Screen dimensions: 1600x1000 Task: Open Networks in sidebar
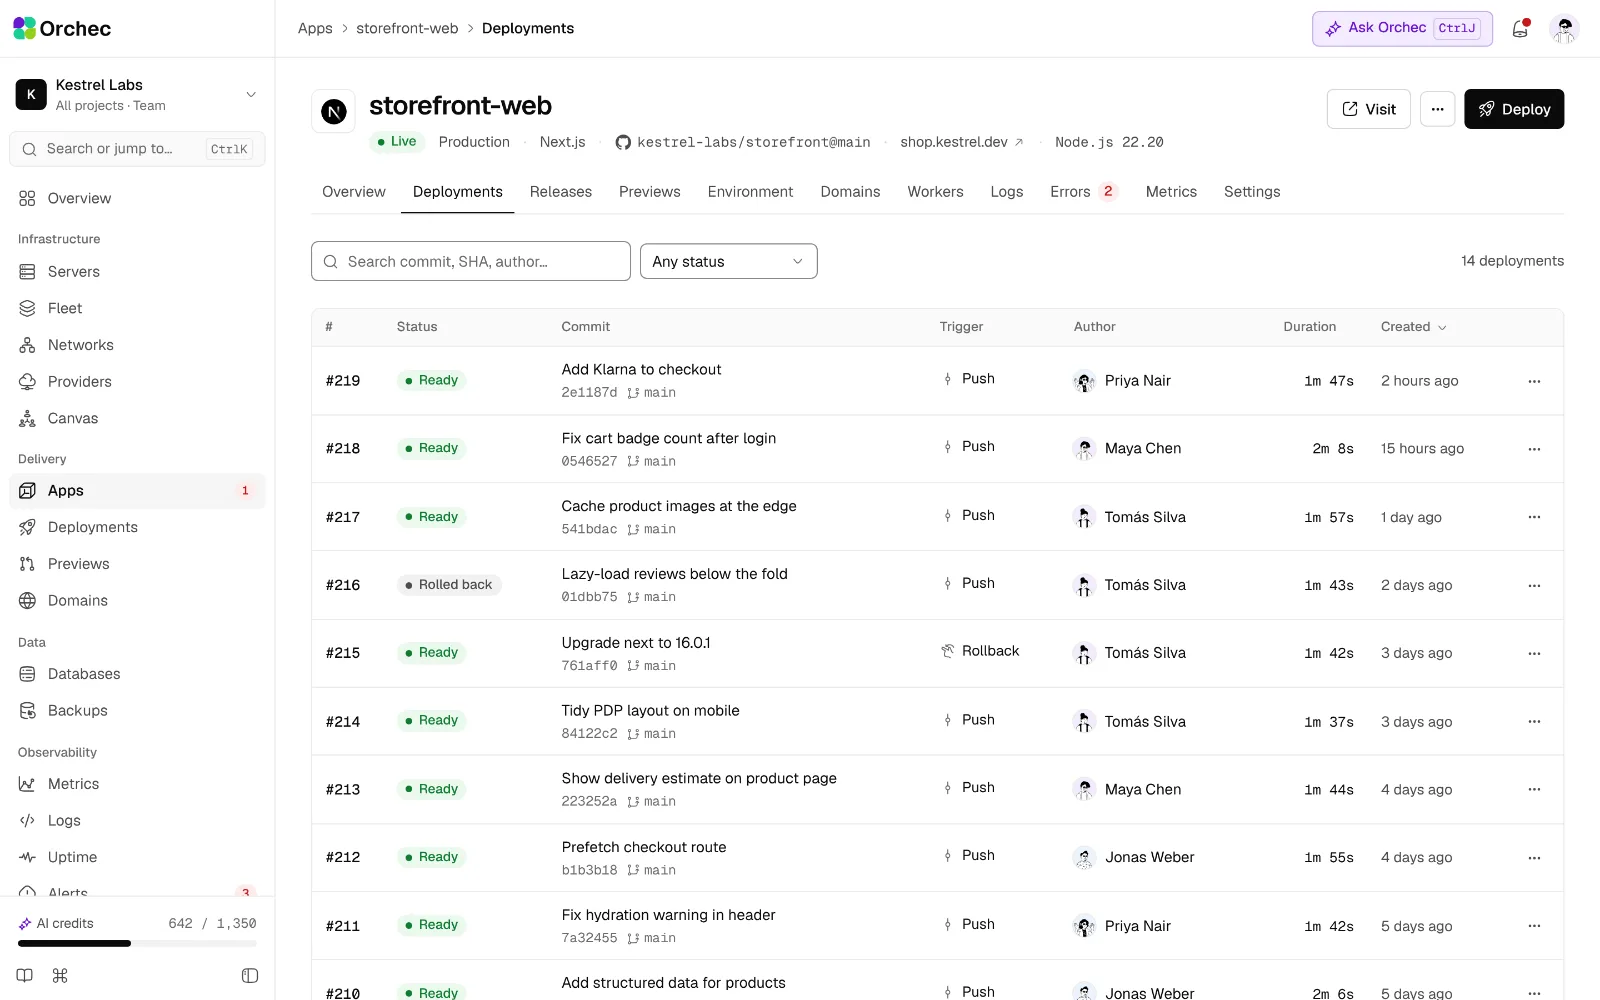137,345
